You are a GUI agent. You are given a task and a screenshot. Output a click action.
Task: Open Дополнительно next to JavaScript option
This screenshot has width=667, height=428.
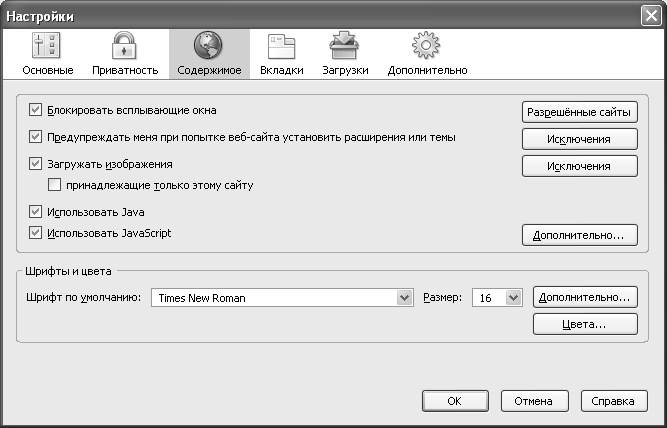(x=579, y=236)
